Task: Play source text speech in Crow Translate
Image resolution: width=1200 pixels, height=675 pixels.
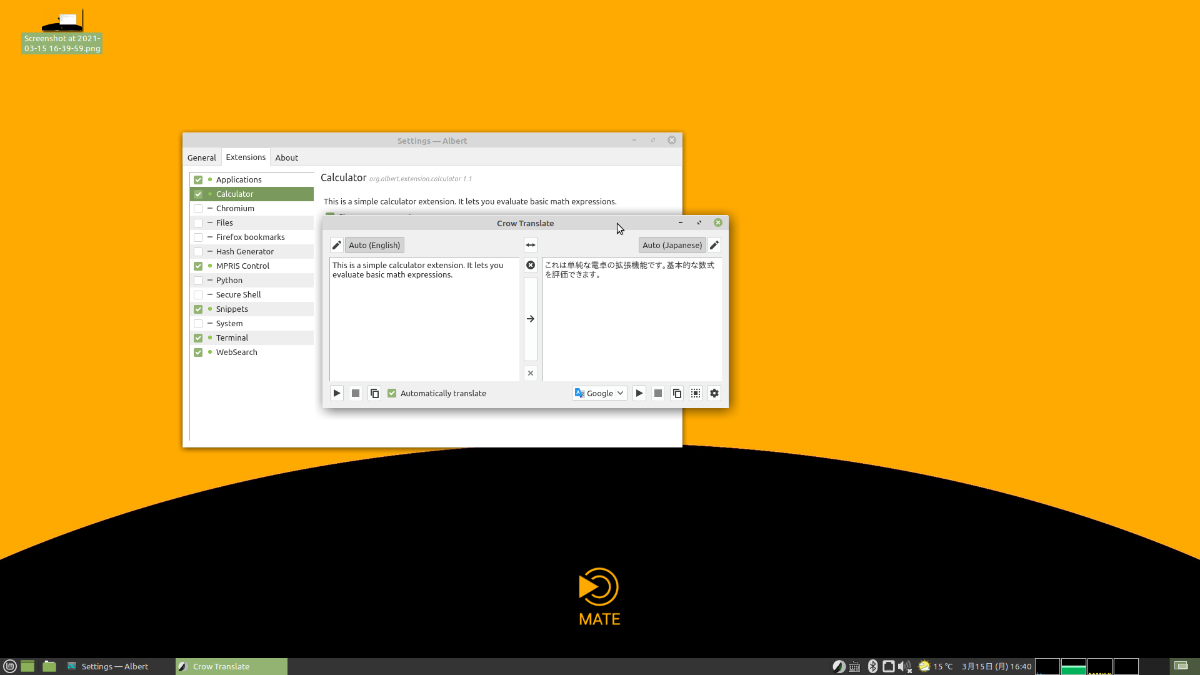Action: 337,393
